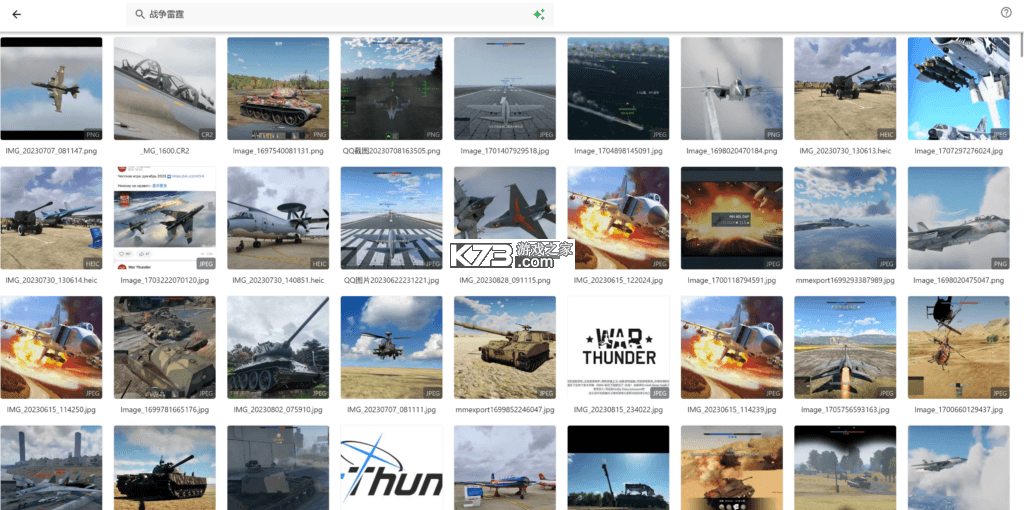Open AI sparkle search option
The width and height of the screenshot is (1024, 510).
[x=539, y=14]
